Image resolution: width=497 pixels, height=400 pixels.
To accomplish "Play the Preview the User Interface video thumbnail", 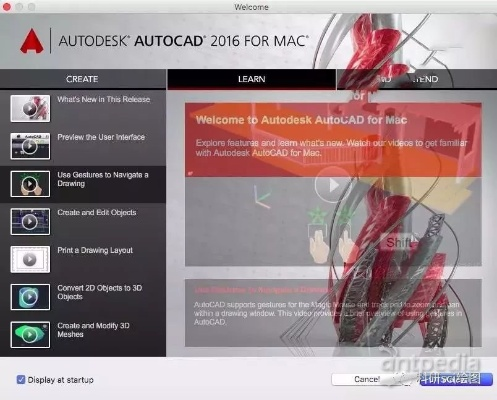I will 30,146.
